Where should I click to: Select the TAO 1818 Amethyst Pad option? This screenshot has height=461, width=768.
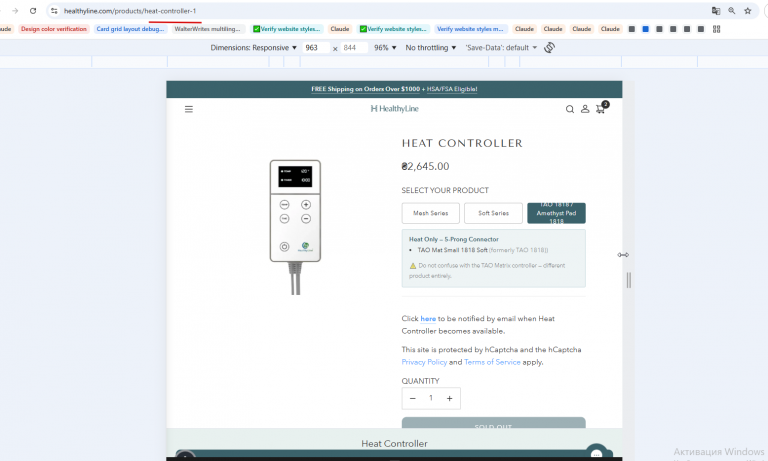556,213
